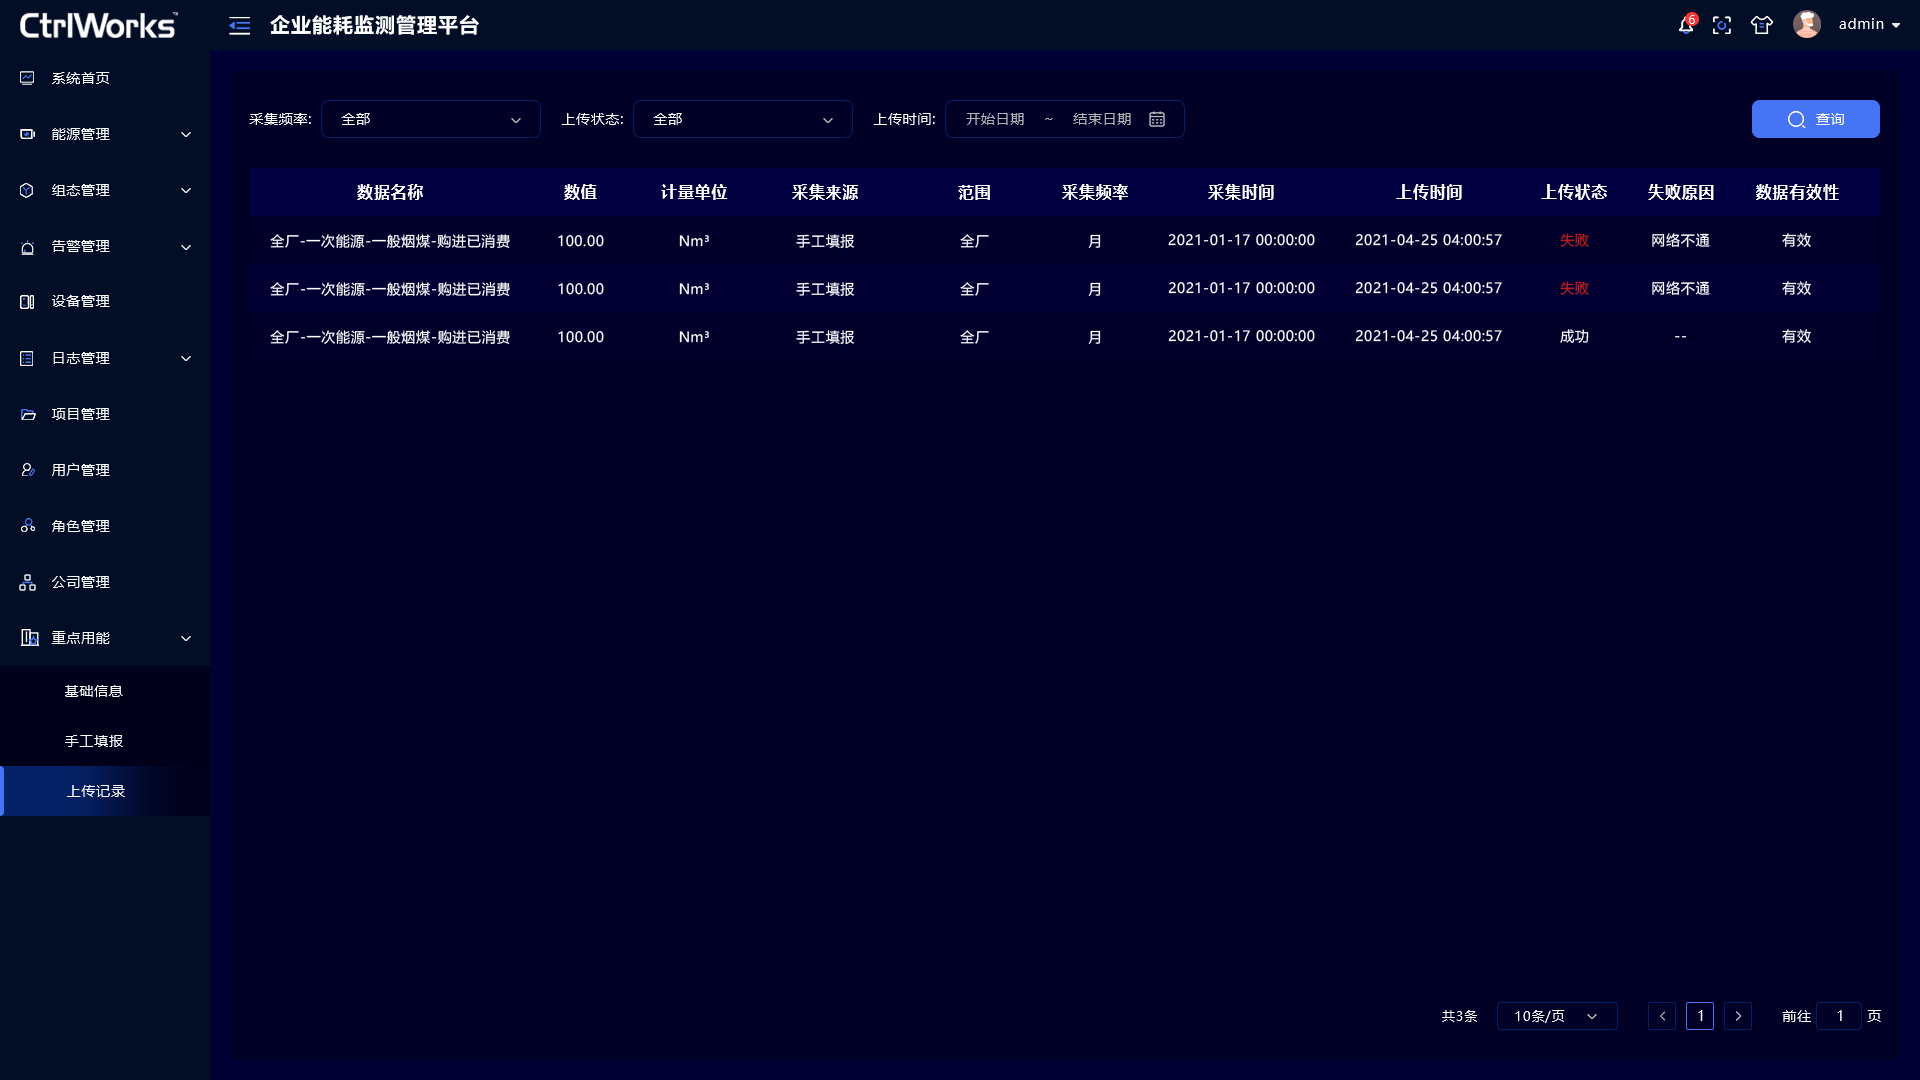This screenshot has width=1920, height=1080.
Task: Click the admin user avatar
Action: click(x=1807, y=24)
